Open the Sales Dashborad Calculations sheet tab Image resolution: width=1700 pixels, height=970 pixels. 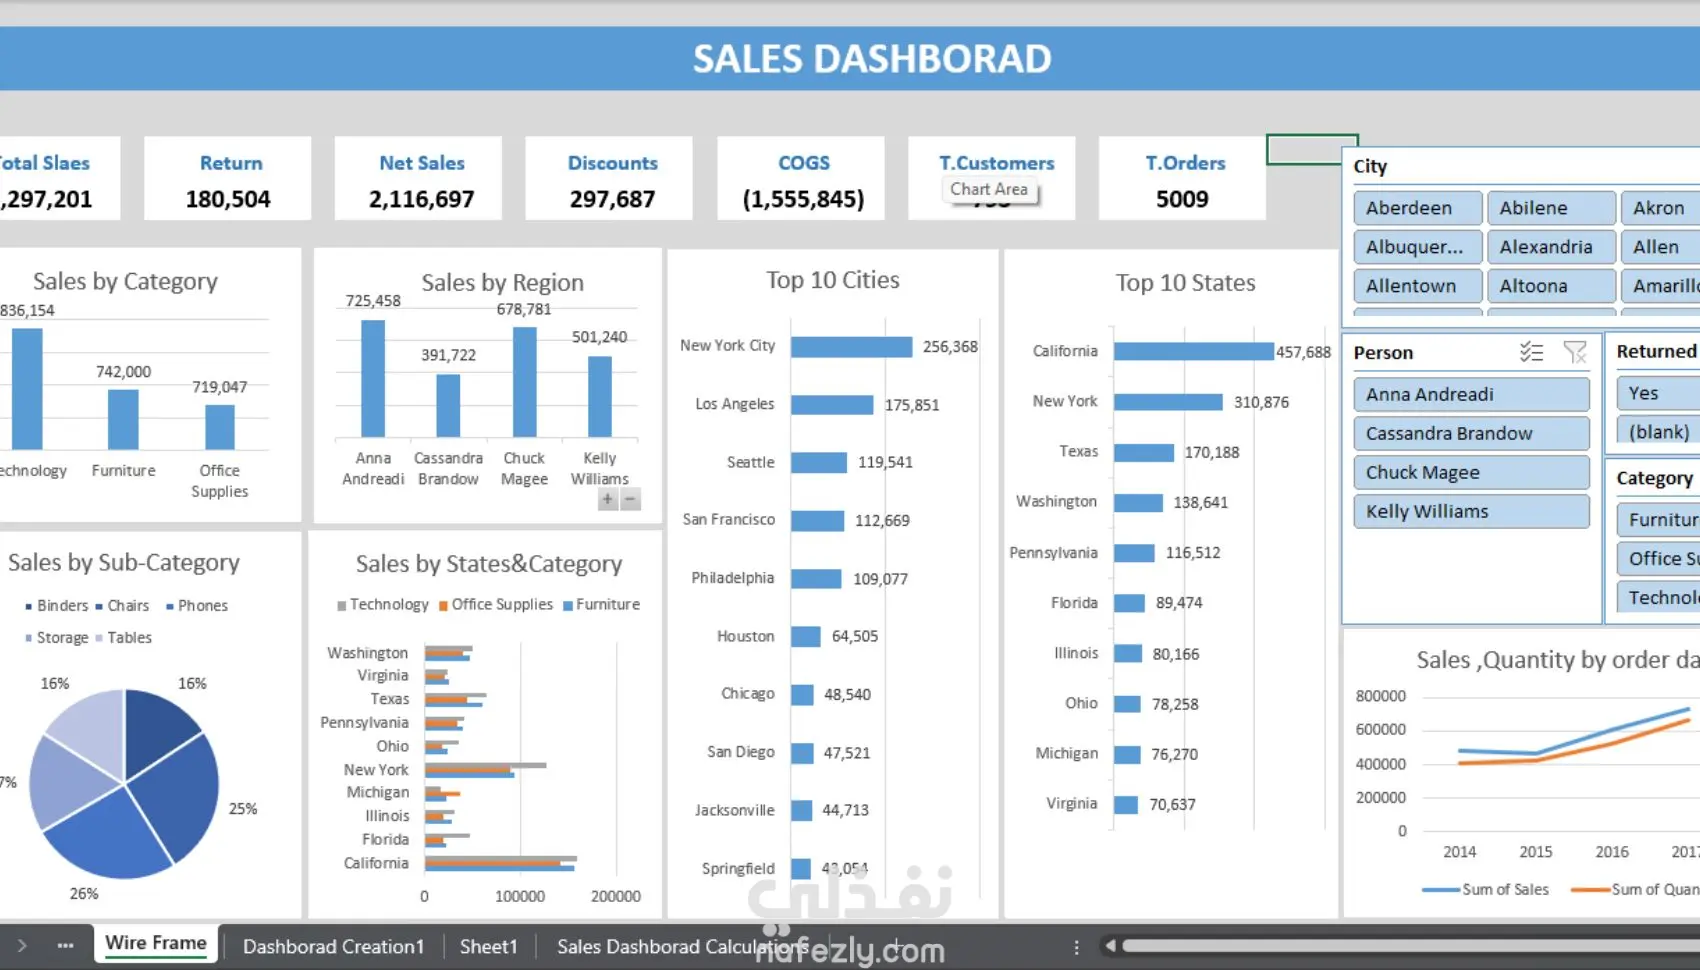[682, 946]
